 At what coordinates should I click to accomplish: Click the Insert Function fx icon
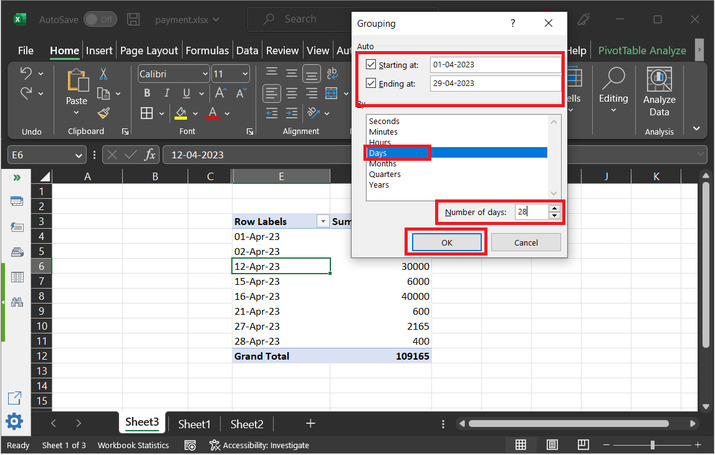click(x=150, y=155)
